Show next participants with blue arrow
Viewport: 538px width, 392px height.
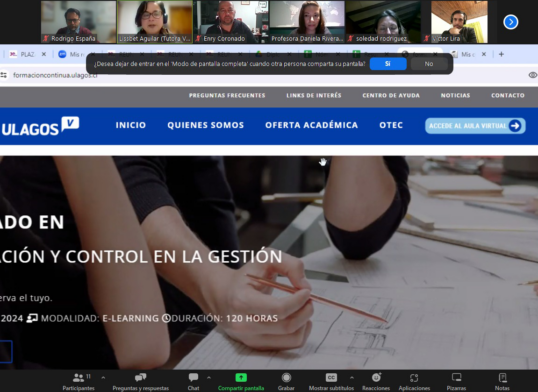[x=511, y=22]
